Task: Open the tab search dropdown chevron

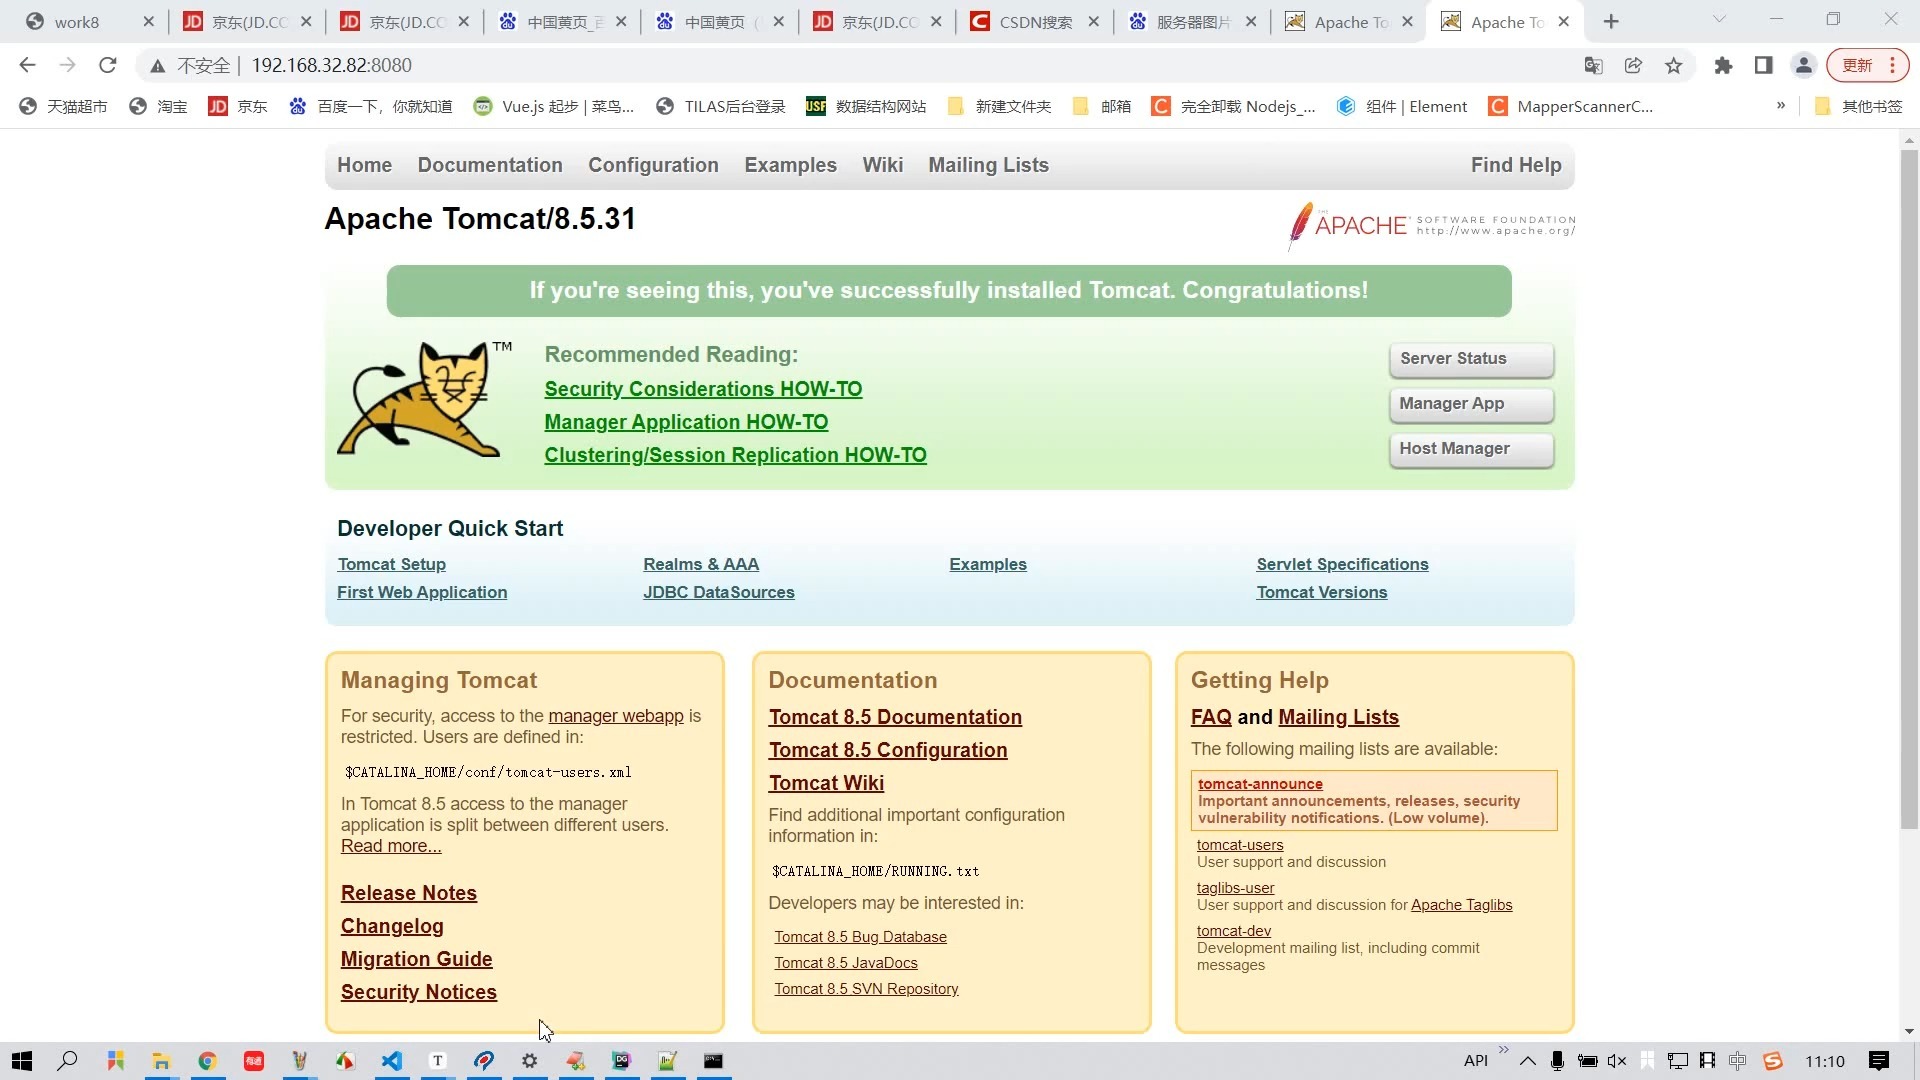Action: click(x=1719, y=20)
